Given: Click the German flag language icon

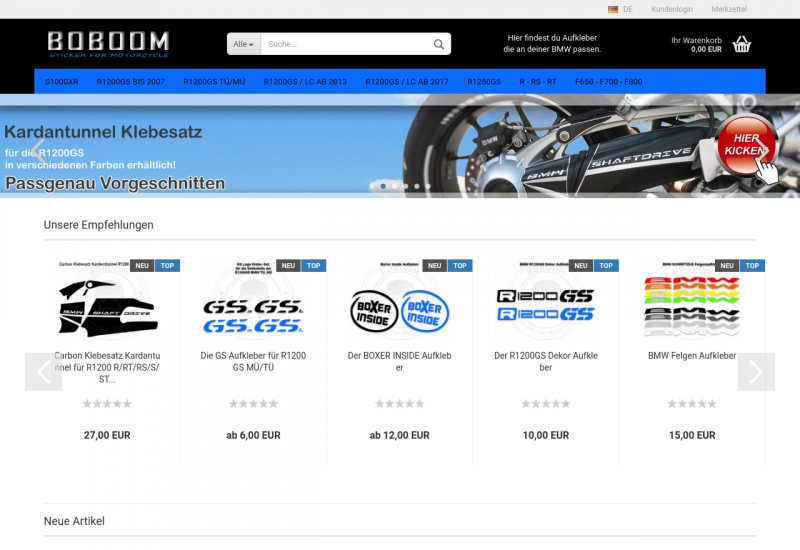Looking at the screenshot, I should [x=612, y=9].
